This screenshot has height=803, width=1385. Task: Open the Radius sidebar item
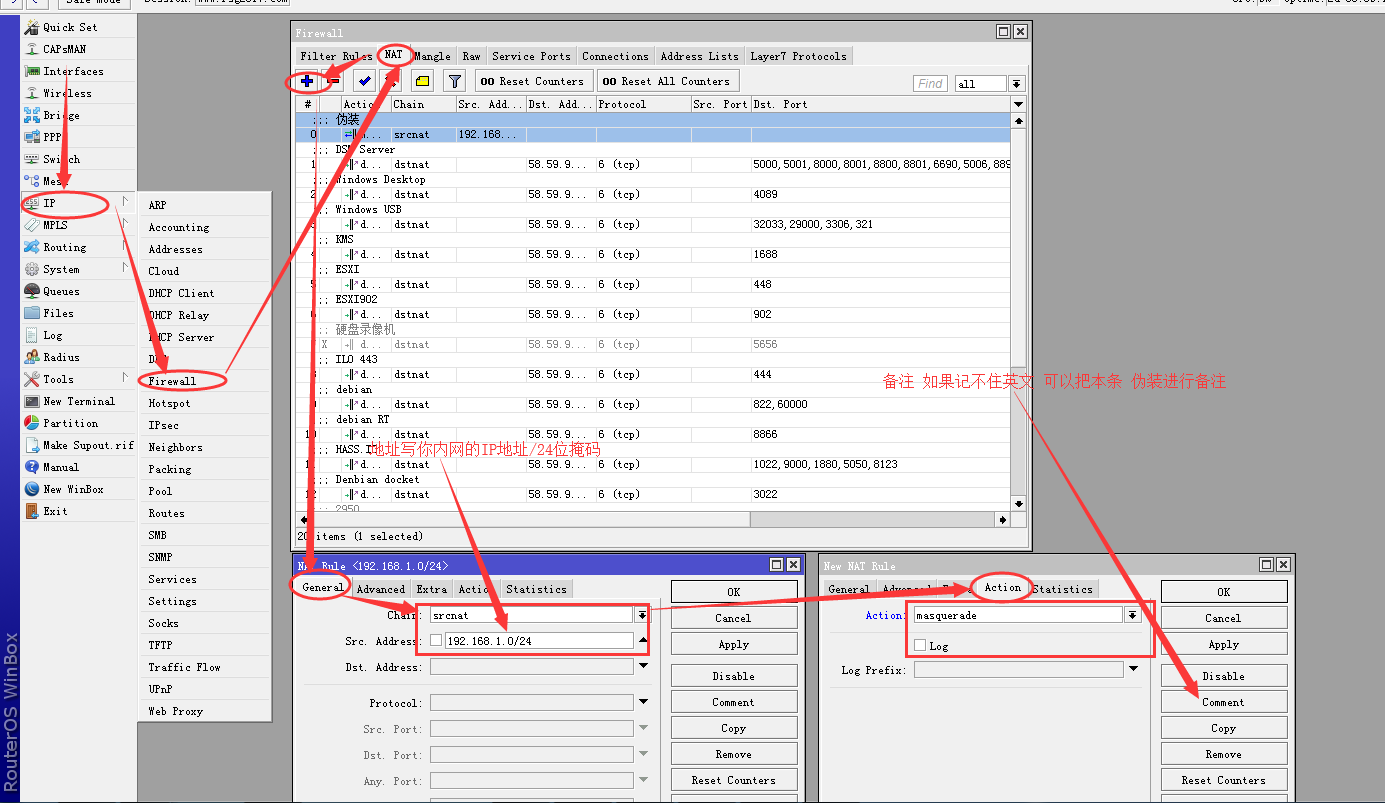pos(61,357)
